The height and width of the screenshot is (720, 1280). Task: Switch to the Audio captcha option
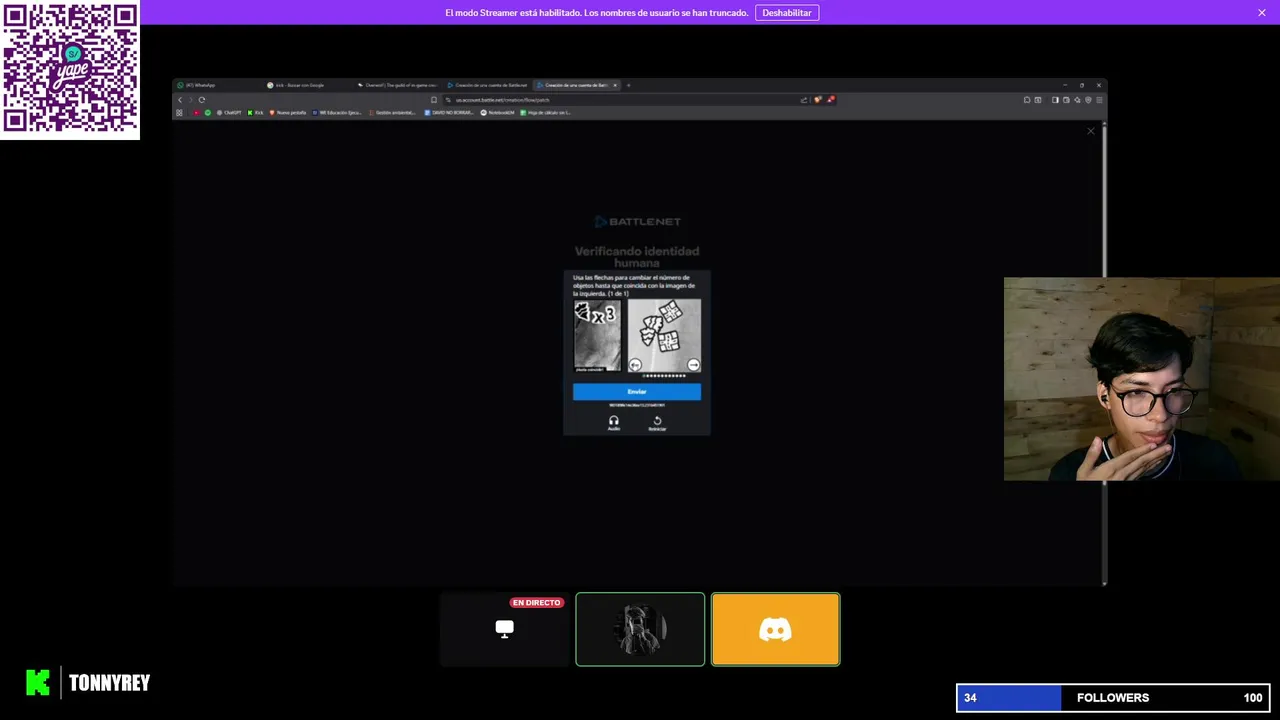[614, 422]
